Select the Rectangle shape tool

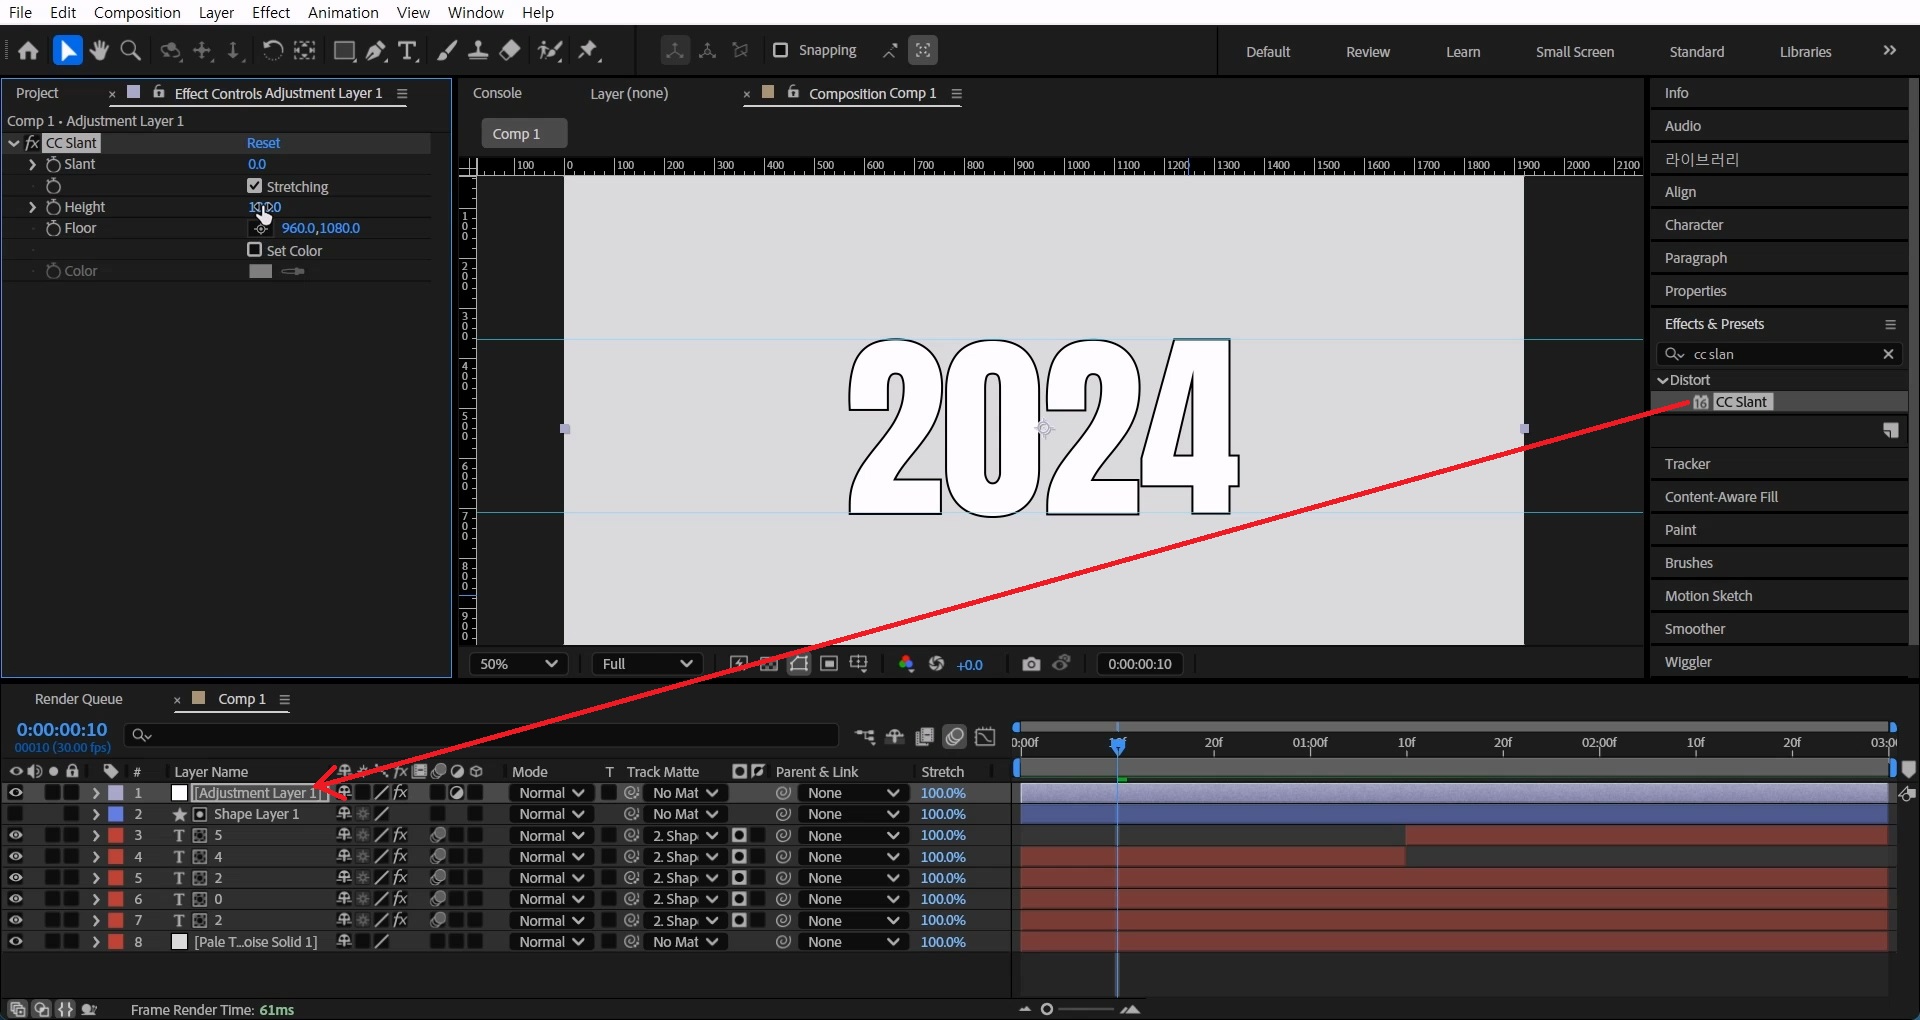point(344,51)
